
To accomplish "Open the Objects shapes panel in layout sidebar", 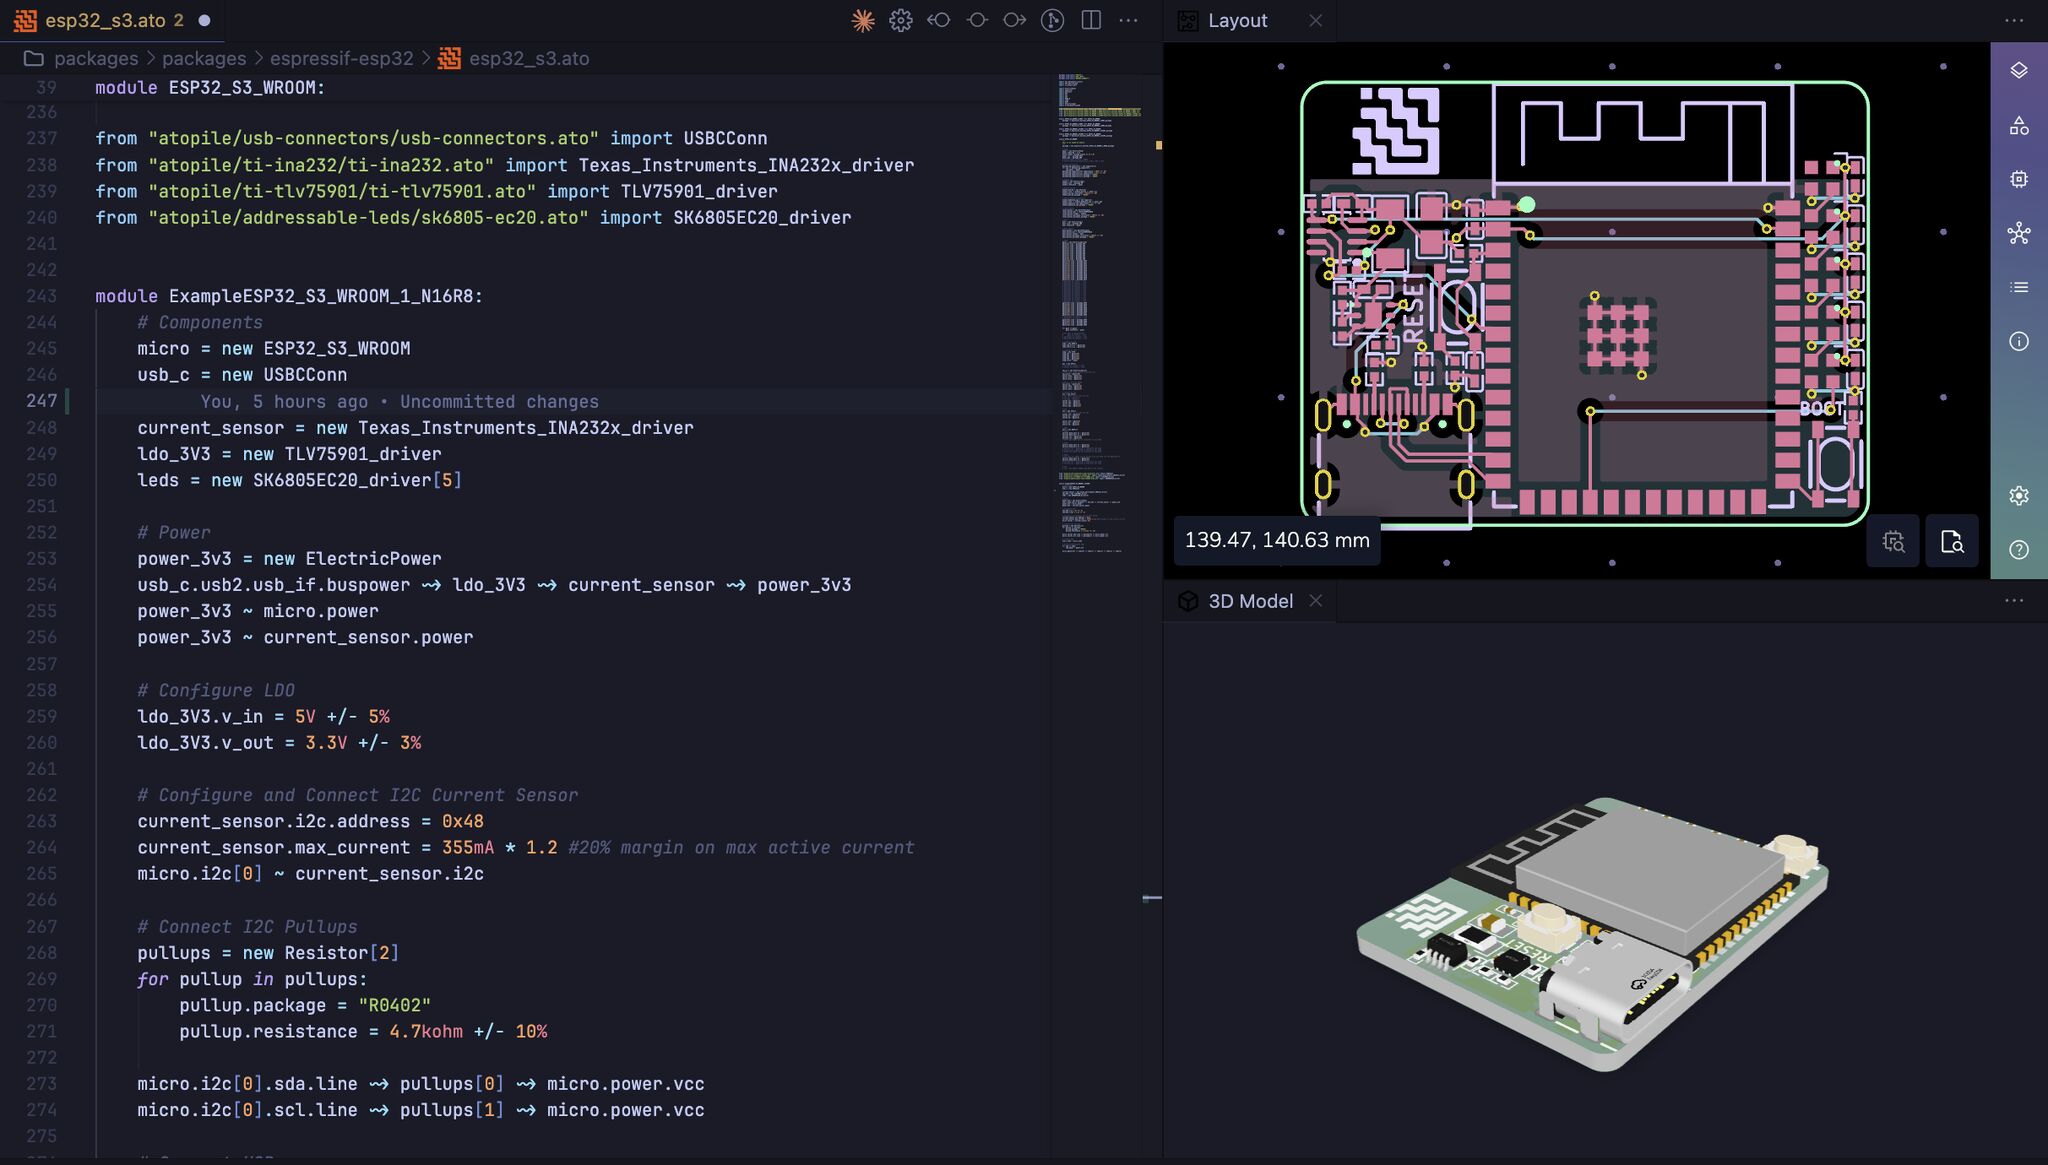I will coord(2019,125).
